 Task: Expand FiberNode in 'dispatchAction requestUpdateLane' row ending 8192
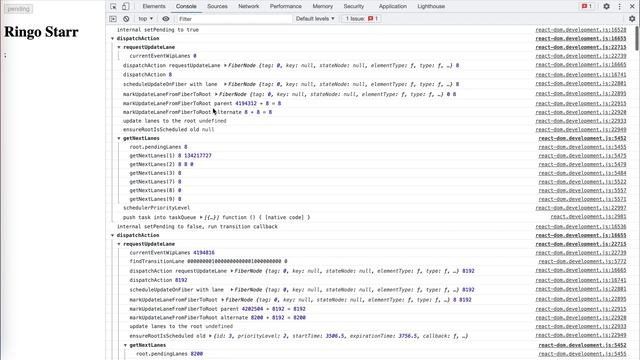pyautogui.click(x=232, y=271)
